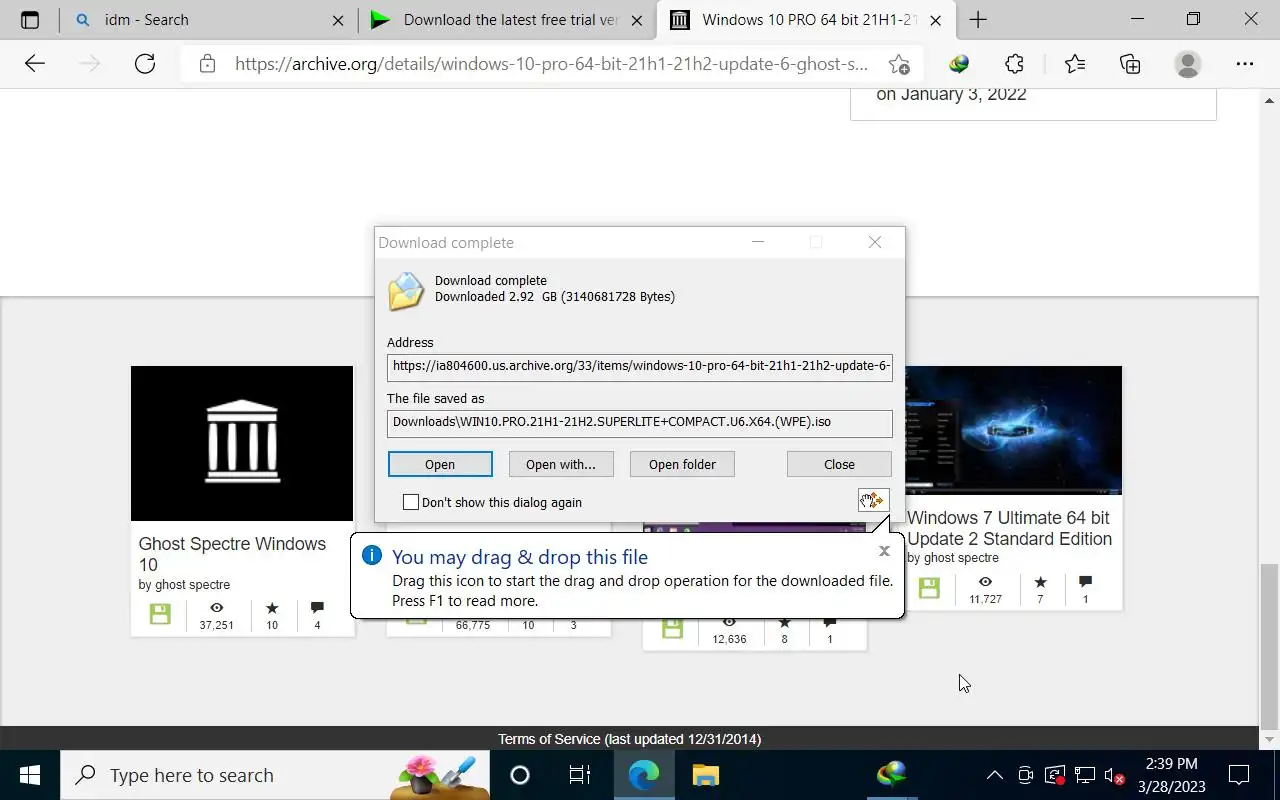Click the network tray icon
Image resolution: width=1280 pixels, height=800 pixels.
(x=1084, y=775)
